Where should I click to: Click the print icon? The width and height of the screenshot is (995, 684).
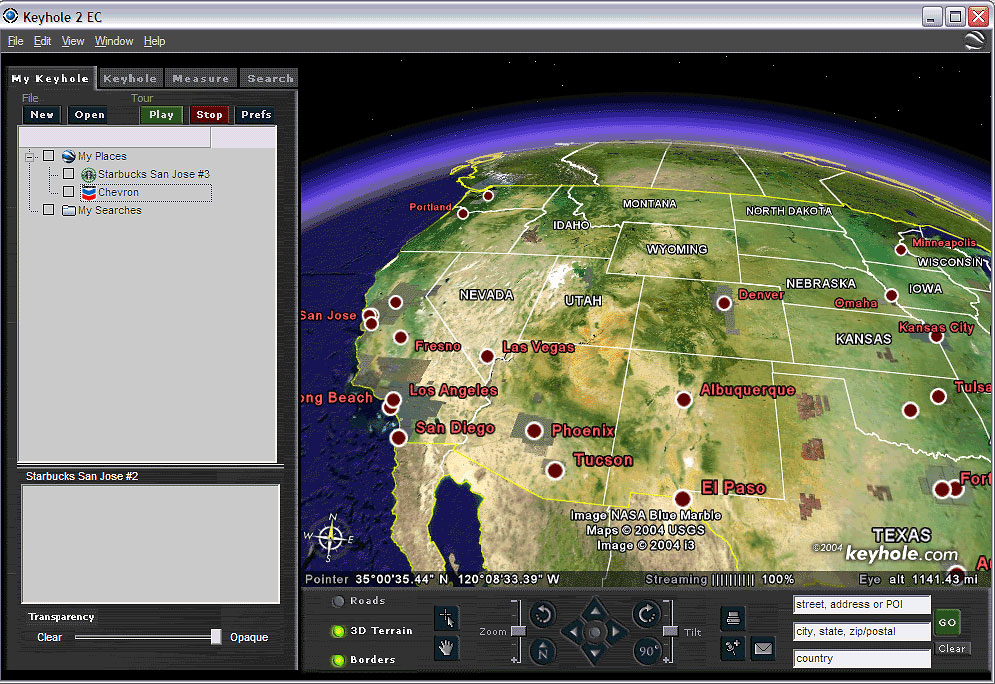pyautogui.click(x=733, y=618)
